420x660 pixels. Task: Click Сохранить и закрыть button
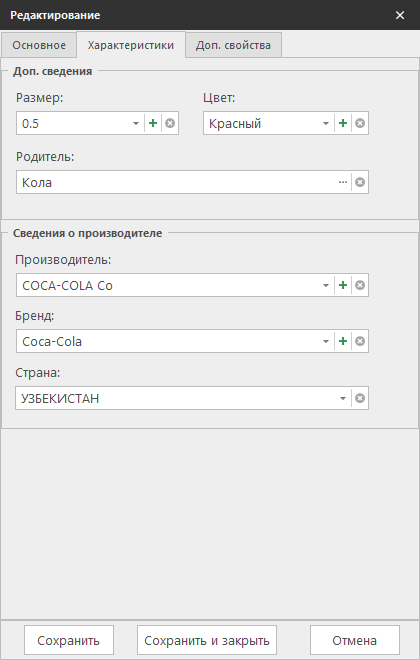[x=207, y=640]
